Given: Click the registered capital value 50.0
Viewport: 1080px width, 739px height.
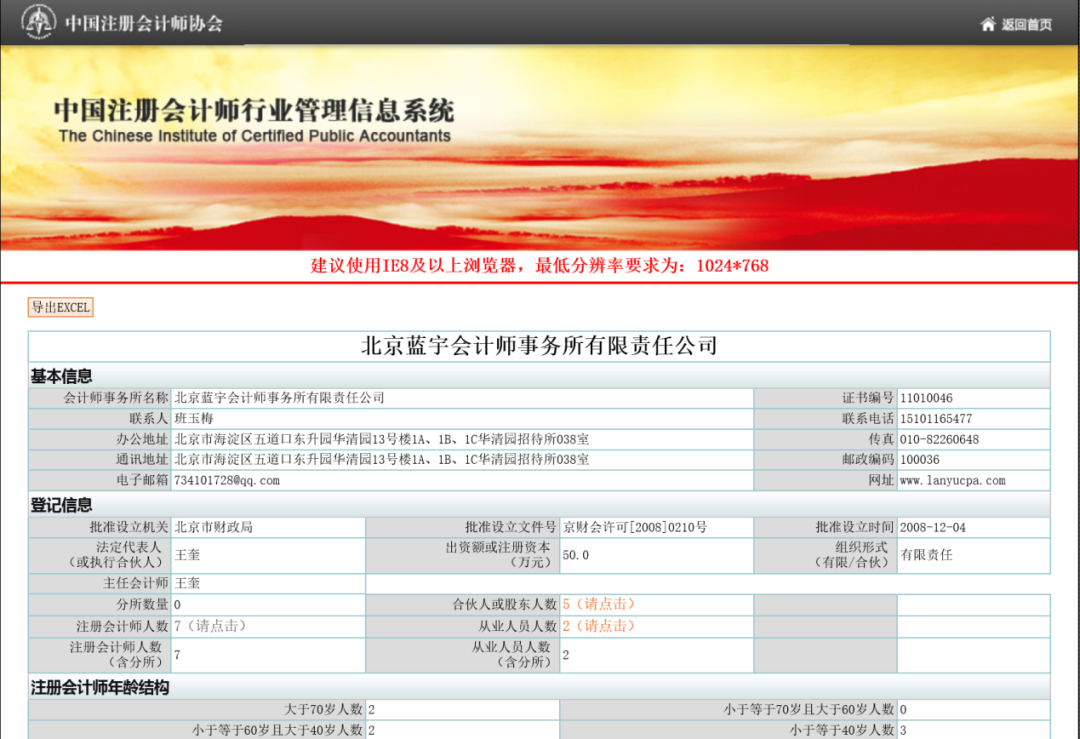Looking at the screenshot, I should 576,555.
